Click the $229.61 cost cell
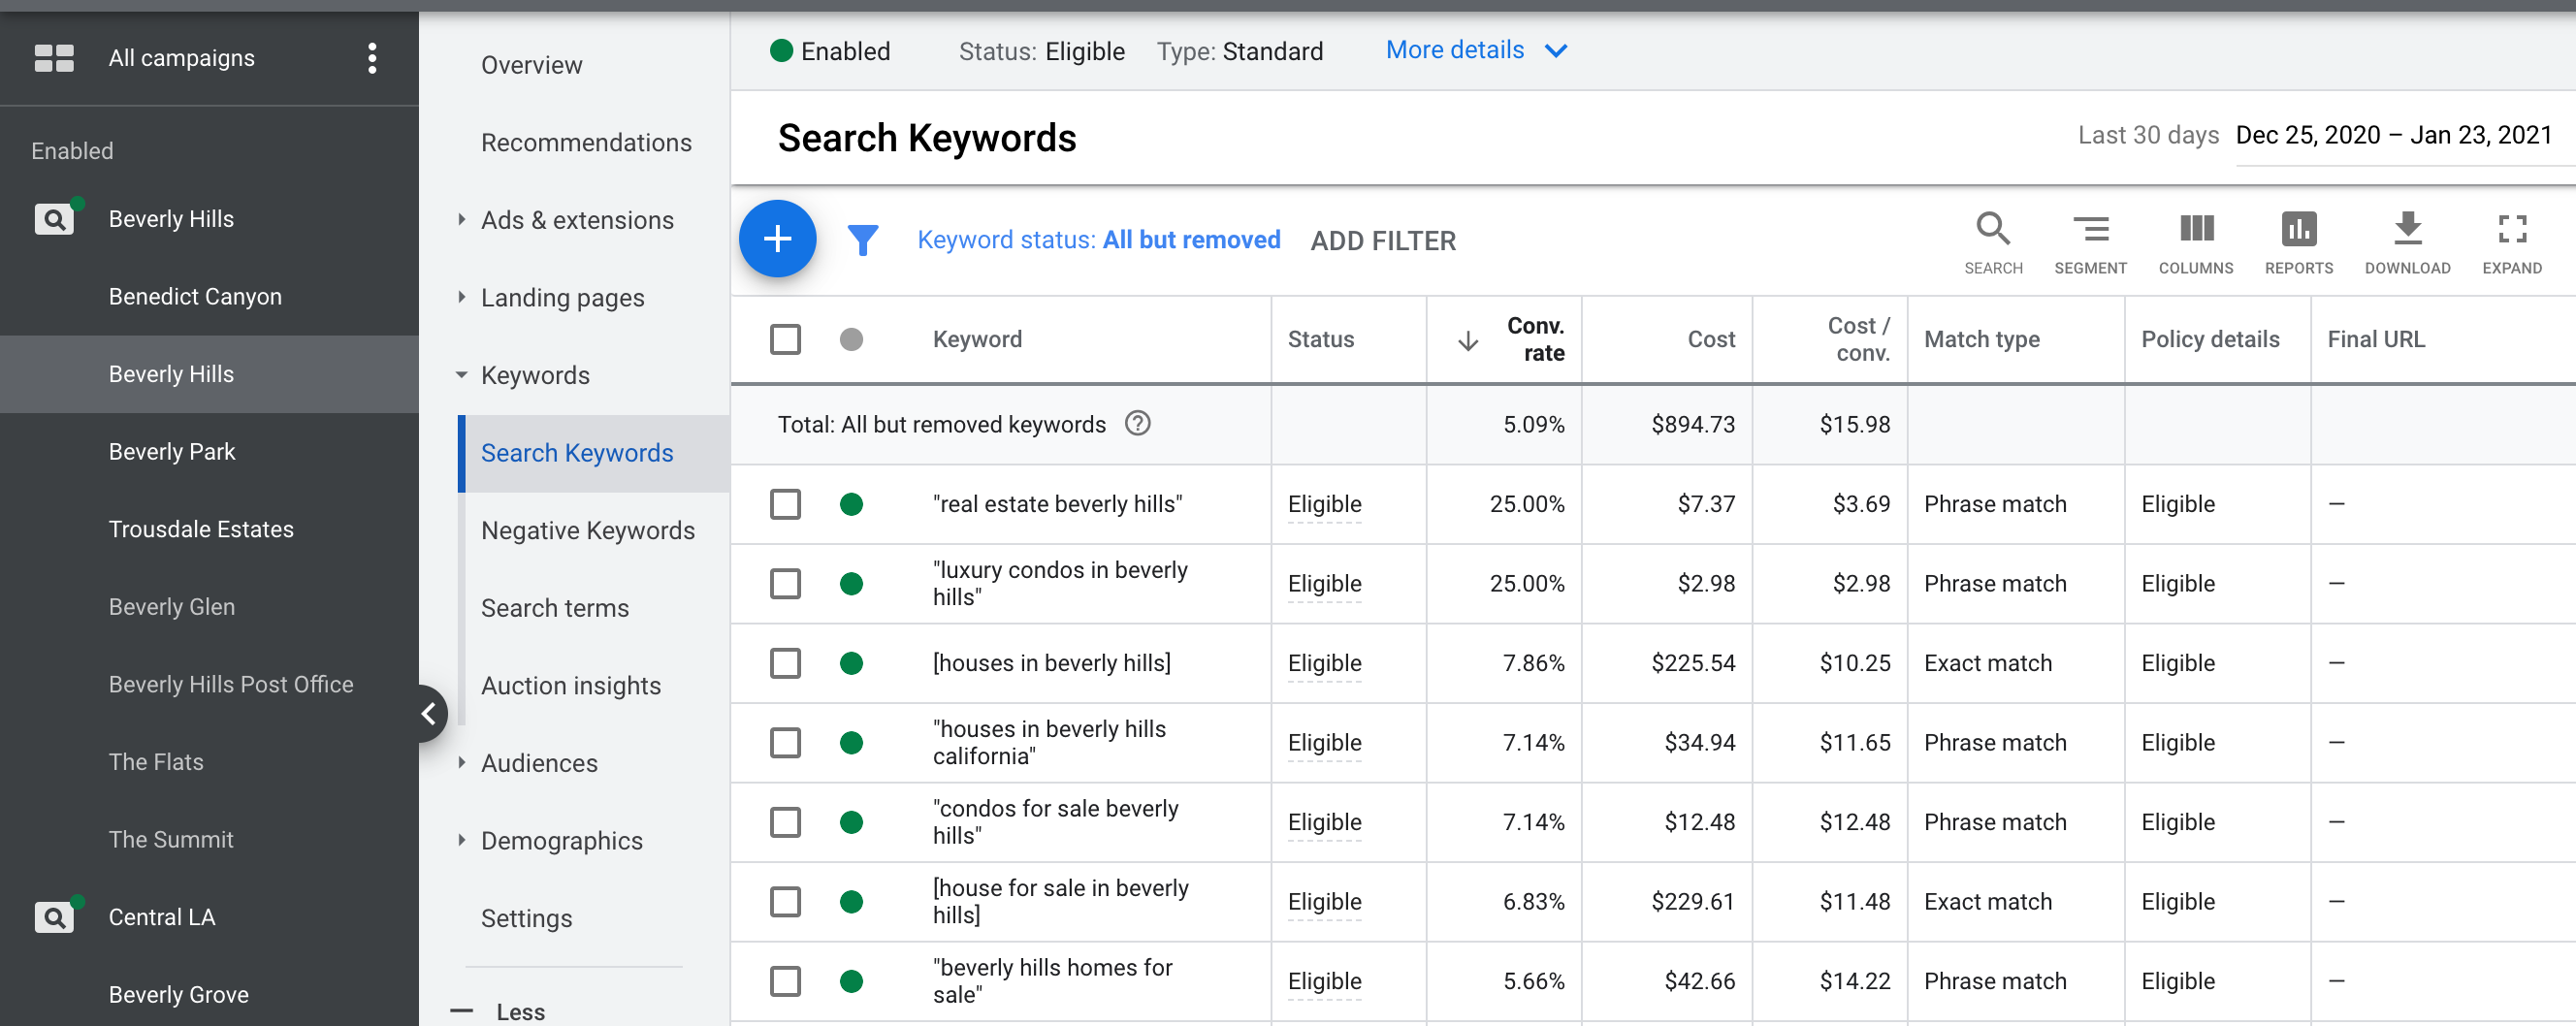The image size is (2576, 1026). point(1692,901)
